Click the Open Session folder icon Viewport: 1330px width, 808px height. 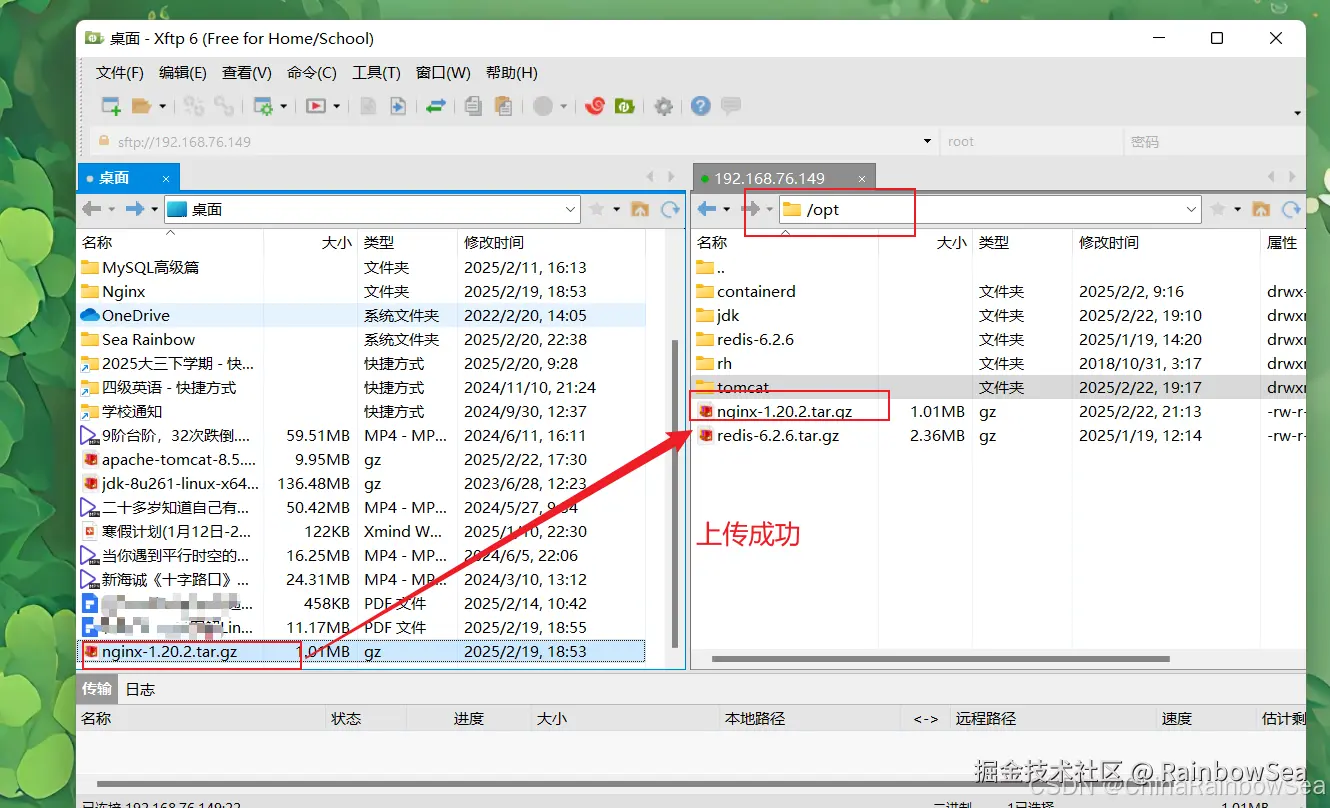[x=141, y=106]
